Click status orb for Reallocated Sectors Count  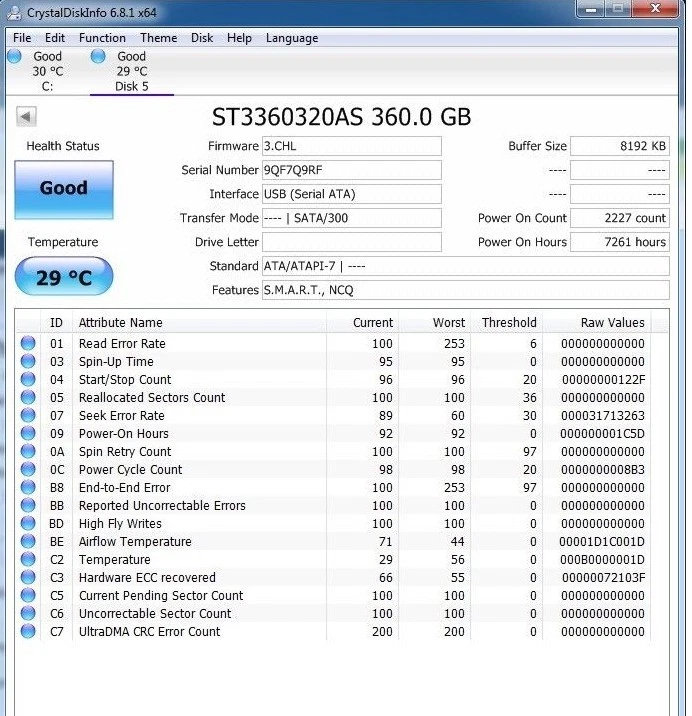pyautogui.click(x=28, y=397)
